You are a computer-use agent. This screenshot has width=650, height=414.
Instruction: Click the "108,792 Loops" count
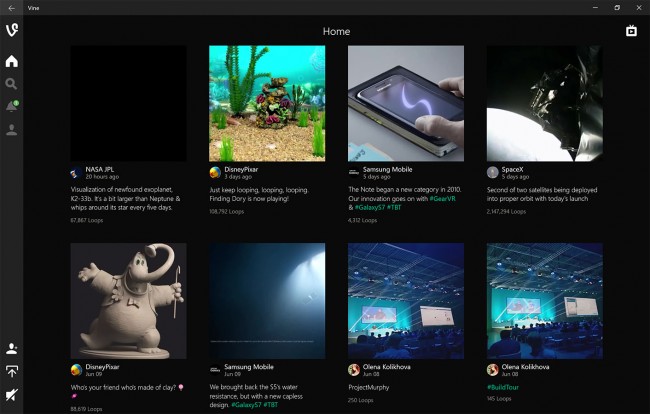226,211
